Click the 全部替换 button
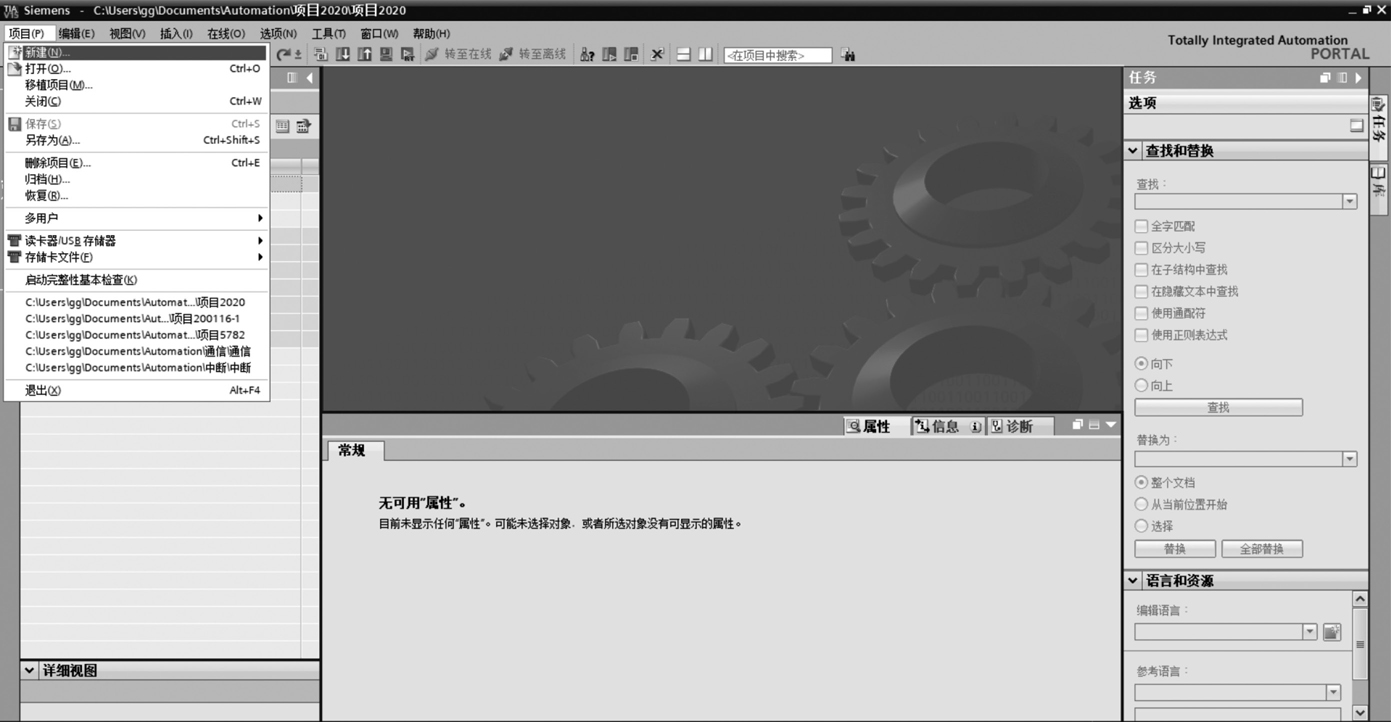1391x722 pixels. 1262,549
